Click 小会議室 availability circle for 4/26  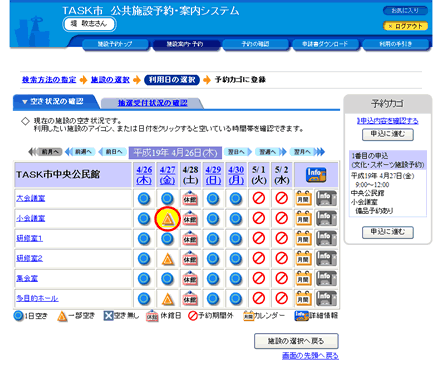[144, 219]
